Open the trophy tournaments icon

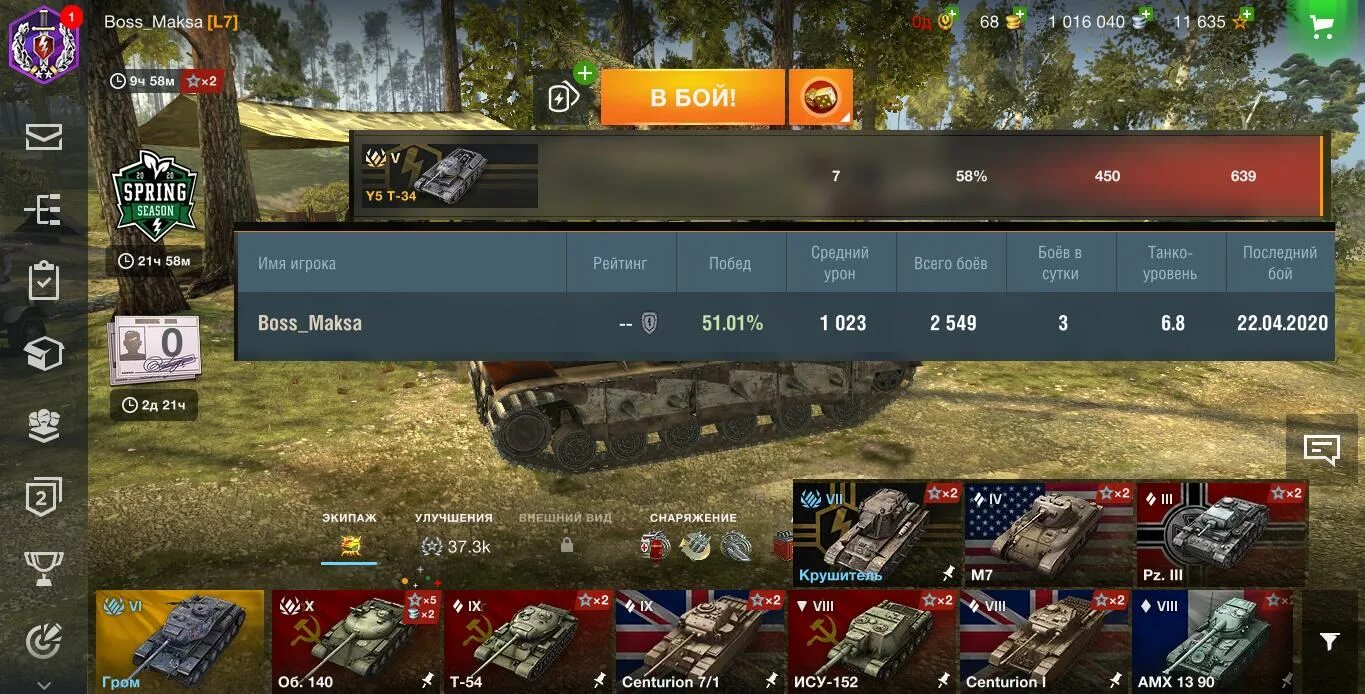click(x=44, y=568)
